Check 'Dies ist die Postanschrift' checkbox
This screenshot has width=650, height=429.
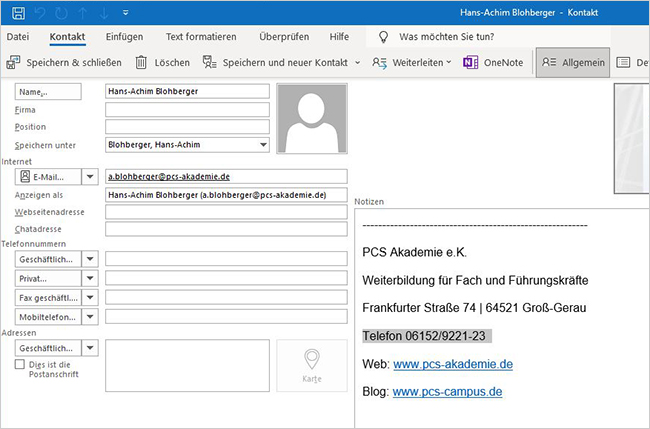pyautogui.click(x=19, y=364)
